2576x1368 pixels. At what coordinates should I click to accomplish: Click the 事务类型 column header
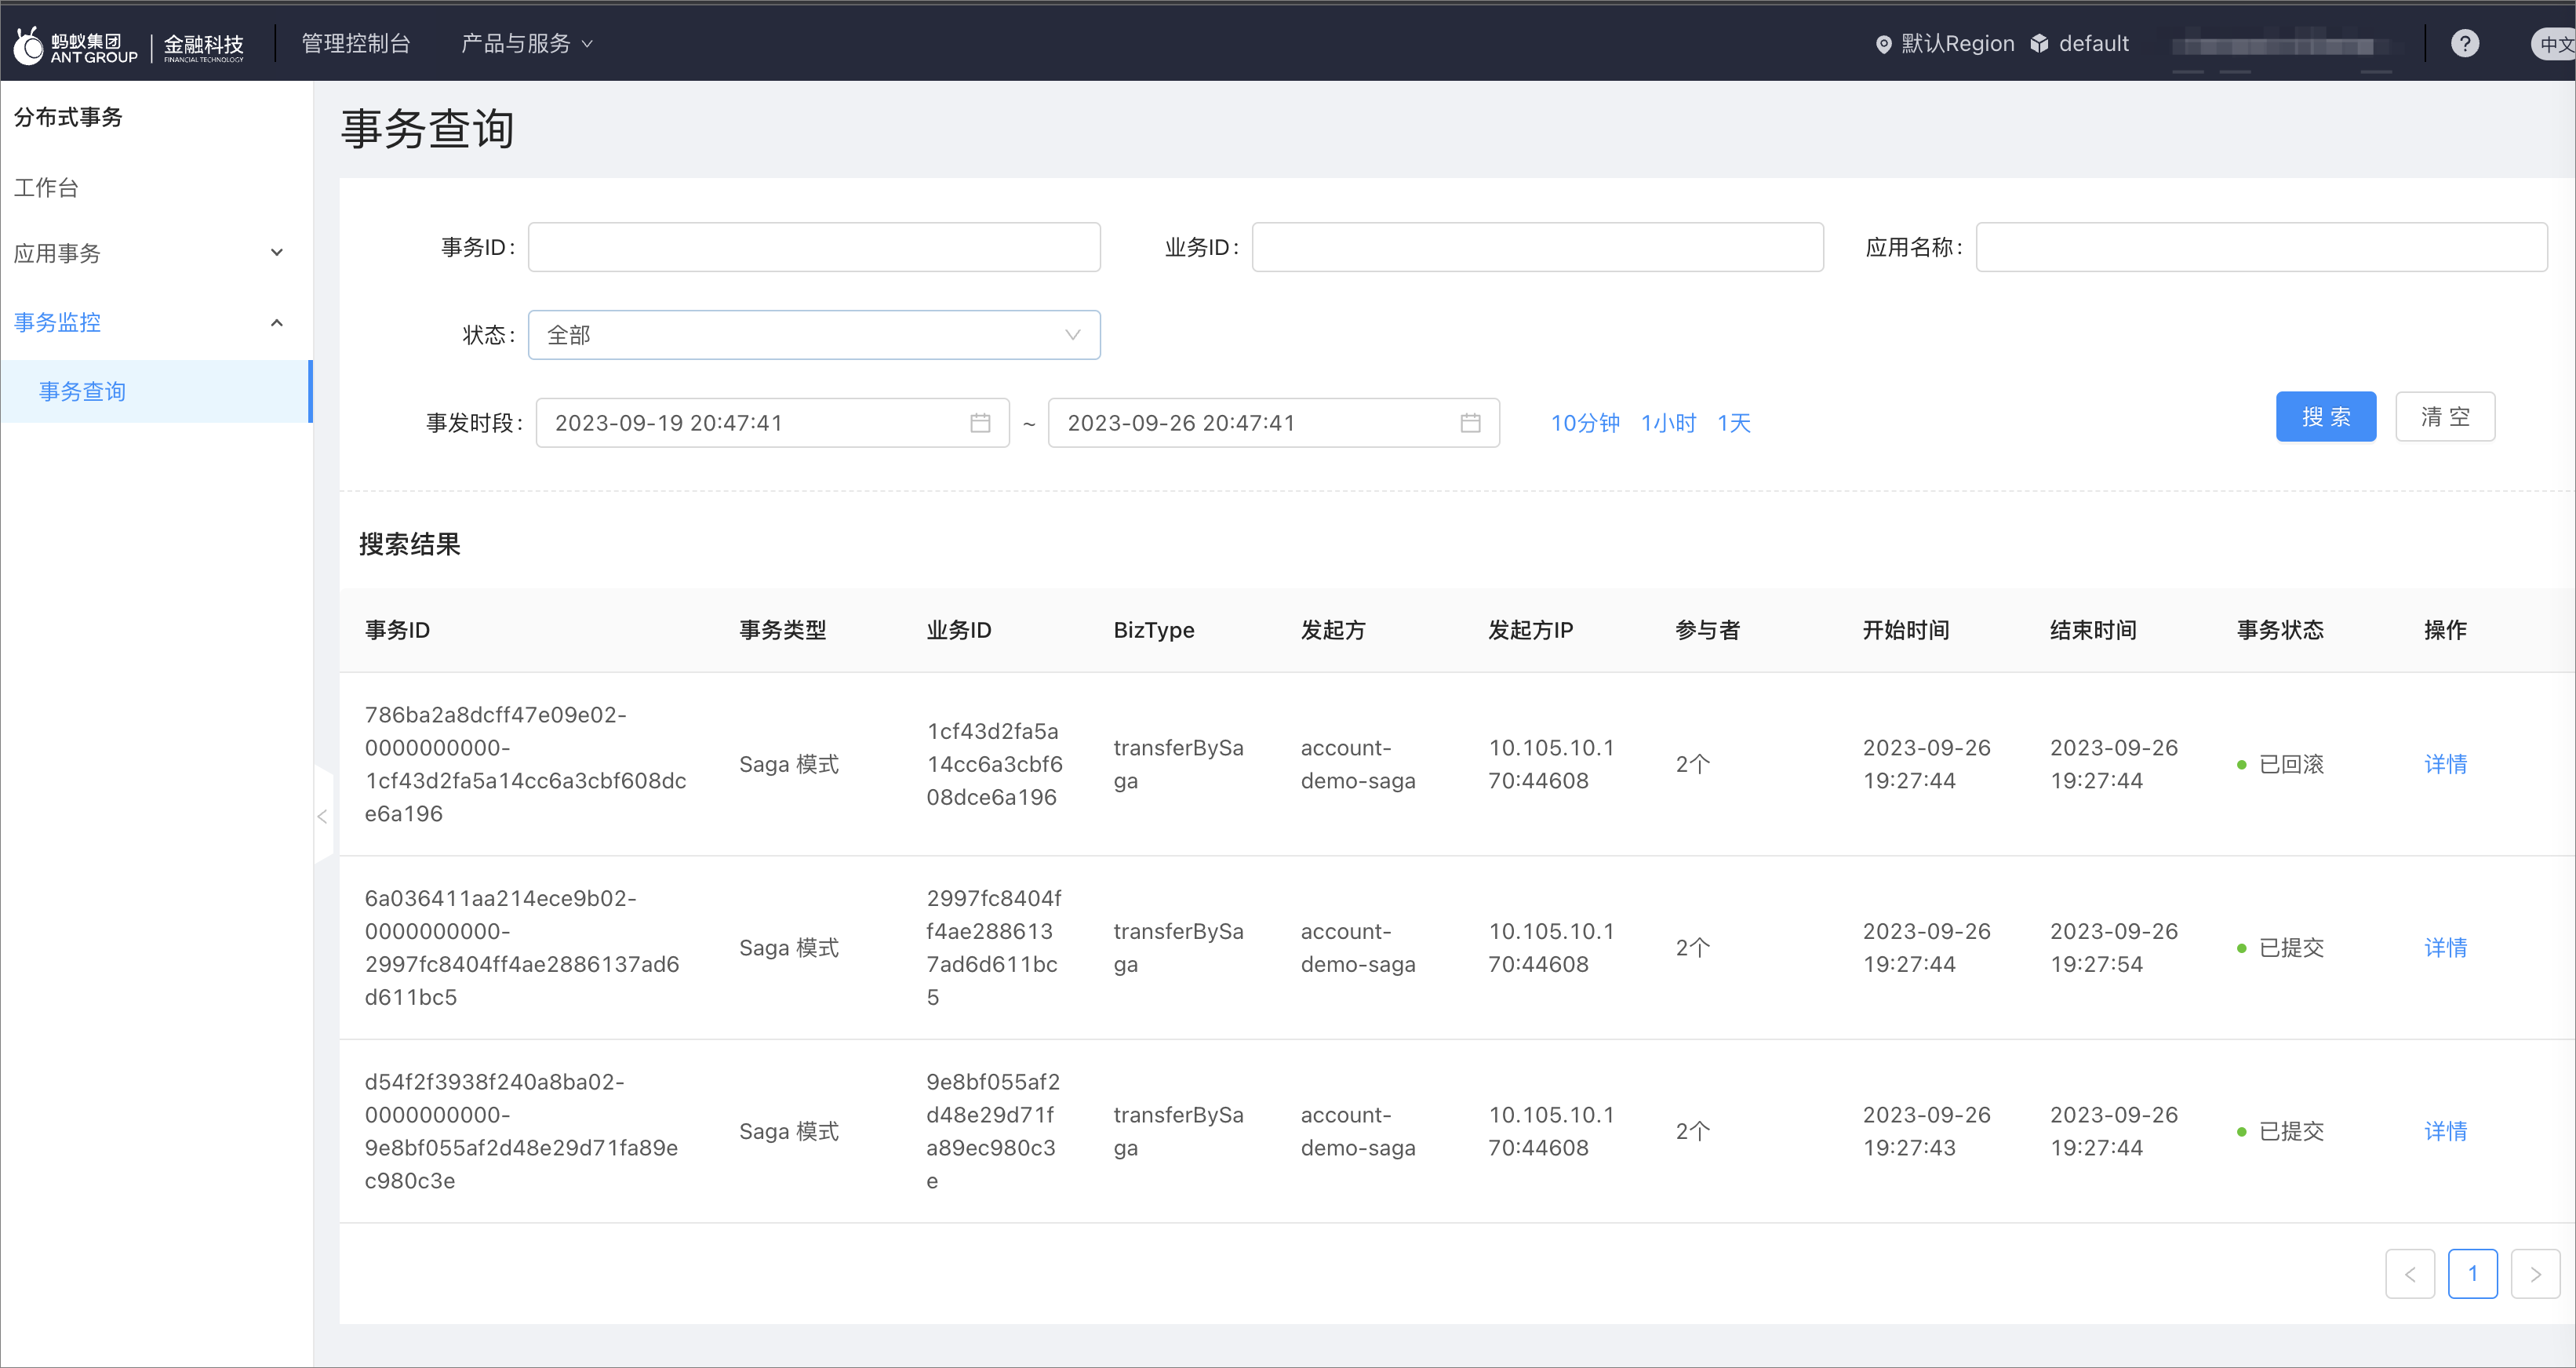coord(782,630)
